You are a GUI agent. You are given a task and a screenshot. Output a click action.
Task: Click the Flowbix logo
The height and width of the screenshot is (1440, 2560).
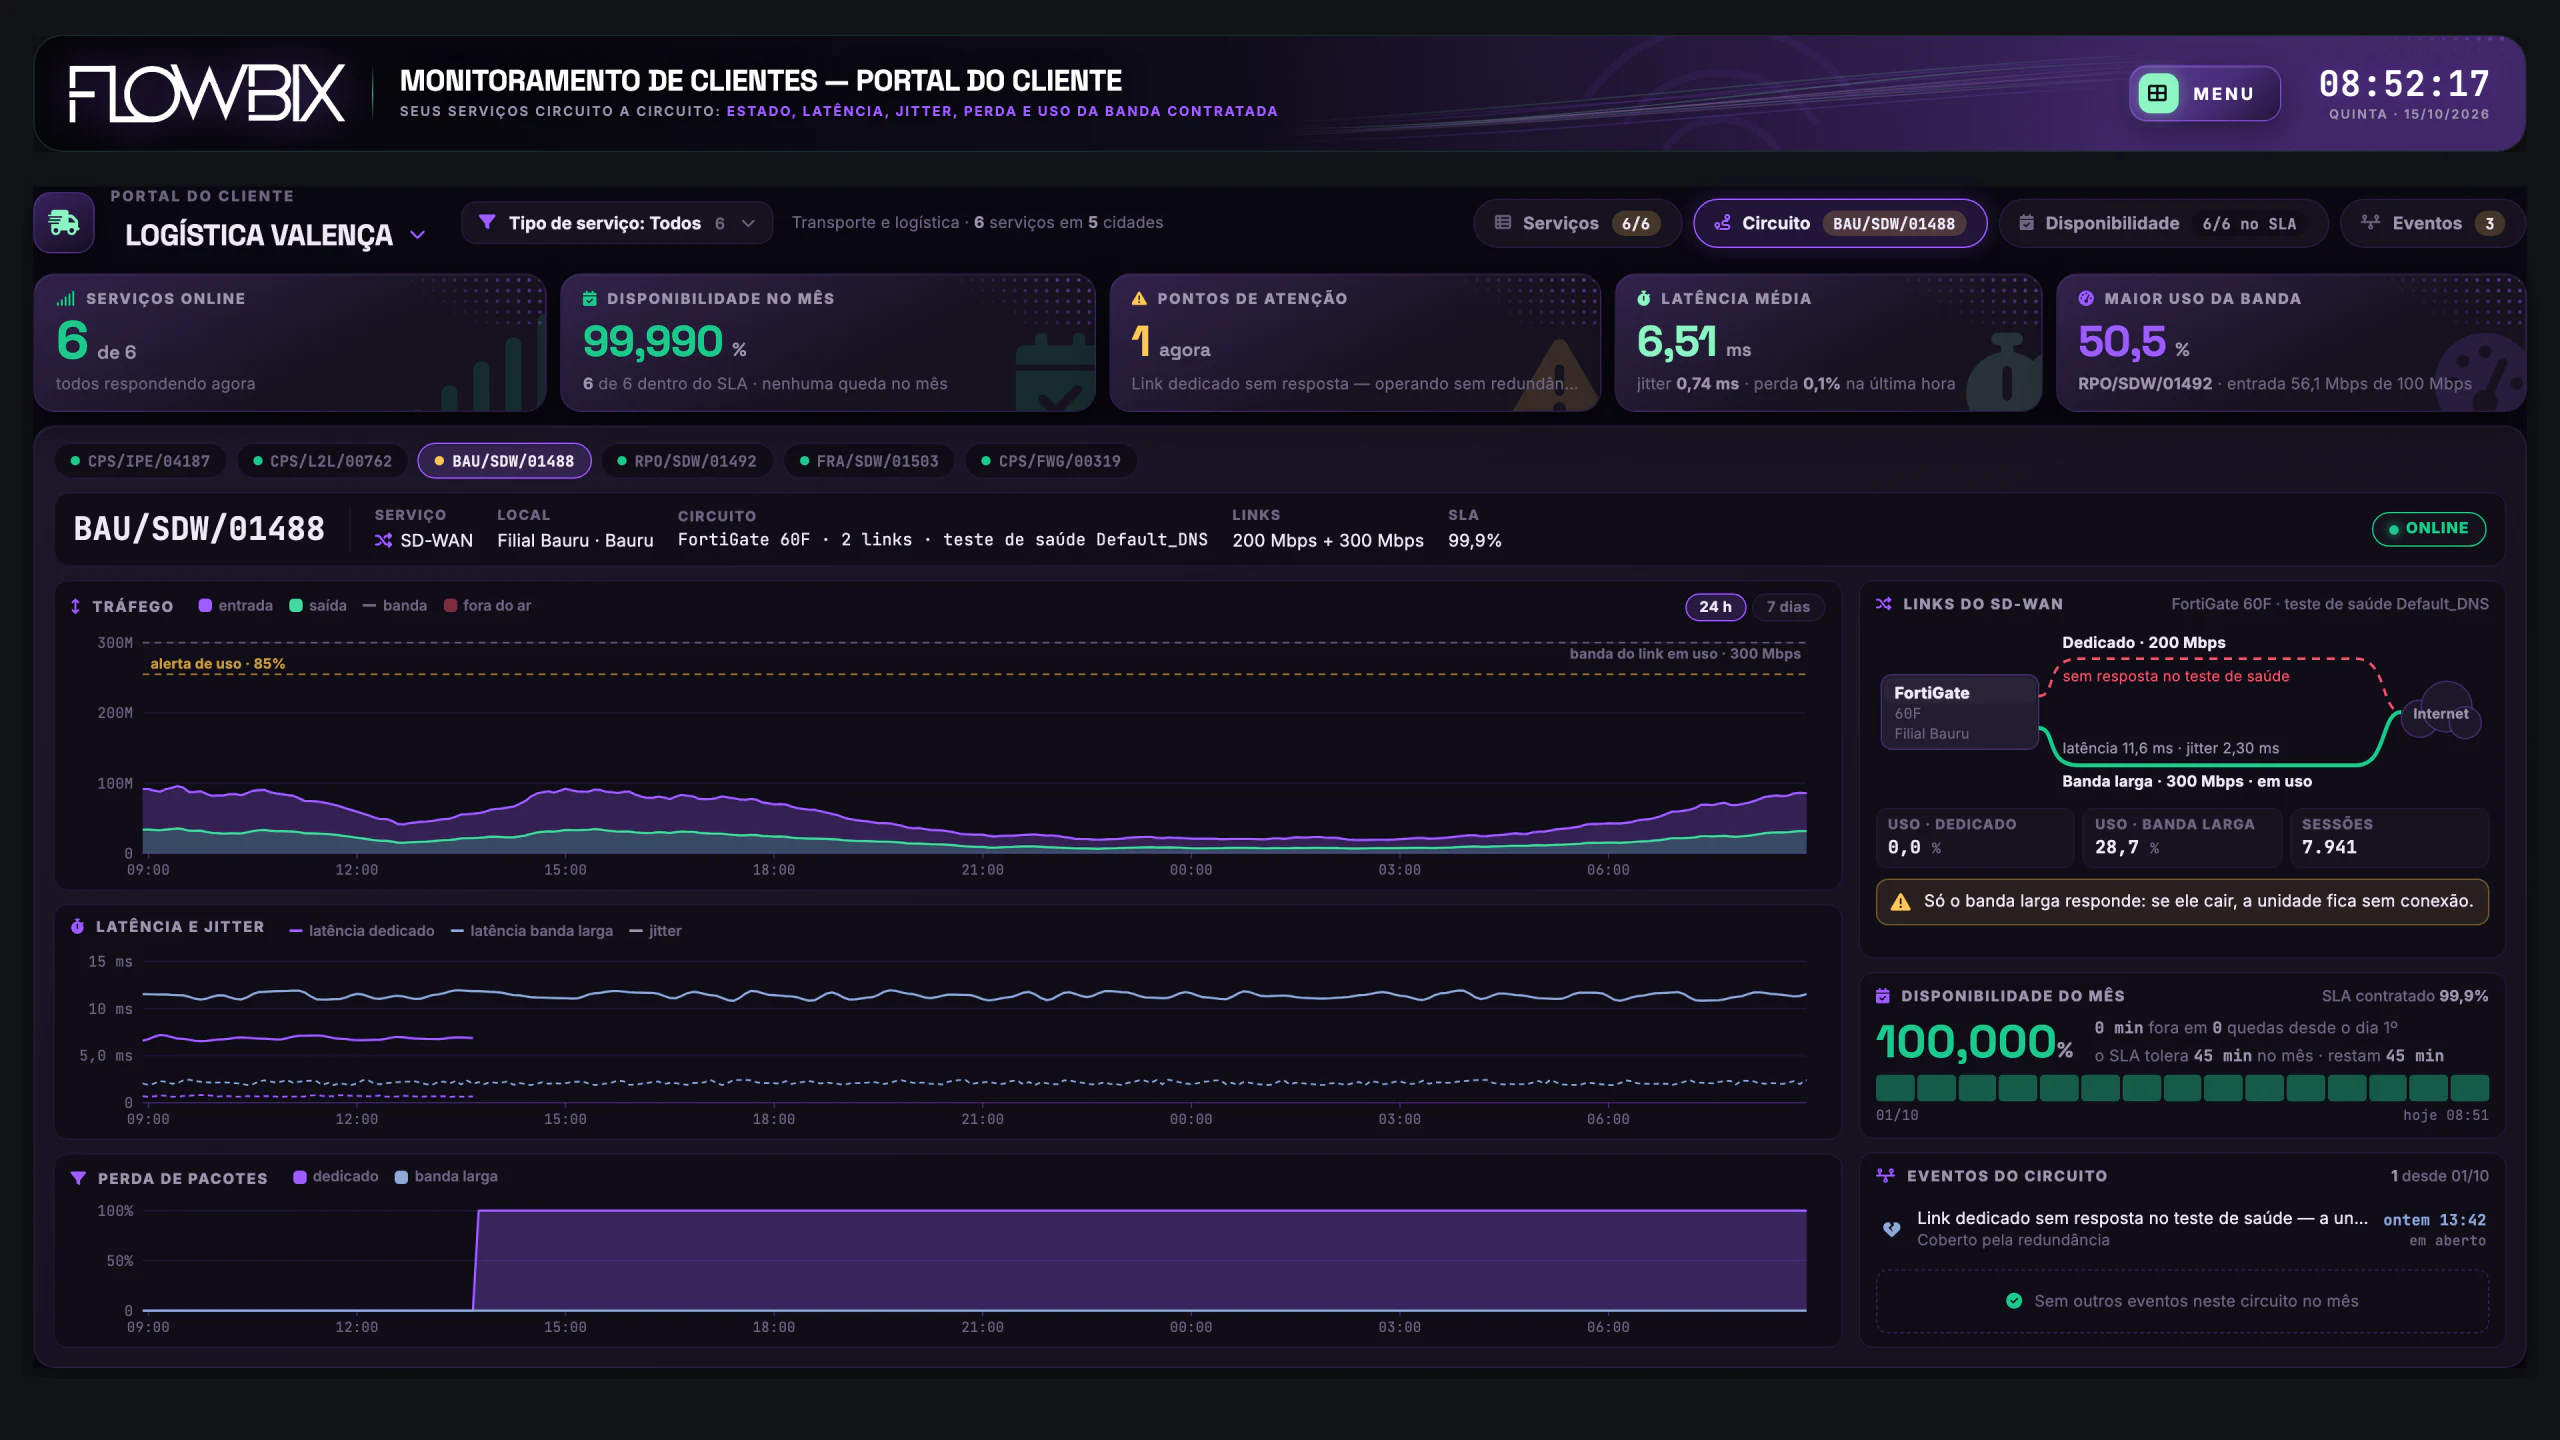(x=207, y=94)
